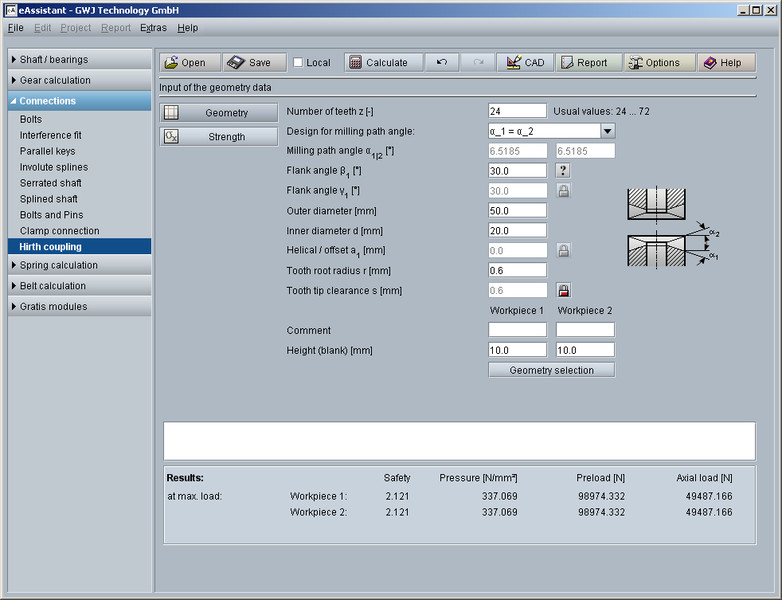Open the Extras menu
This screenshot has width=782, height=600.
pyautogui.click(x=153, y=28)
